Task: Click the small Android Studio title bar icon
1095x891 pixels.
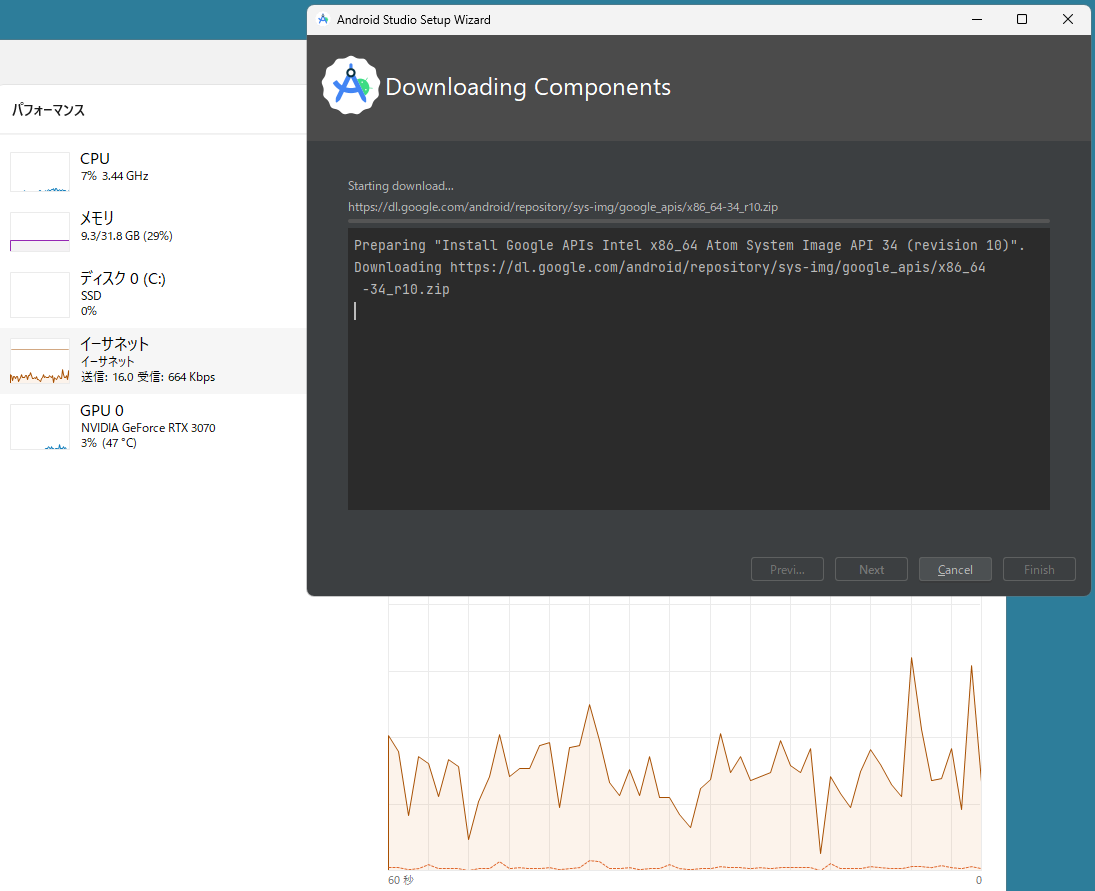Action: coord(323,19)
